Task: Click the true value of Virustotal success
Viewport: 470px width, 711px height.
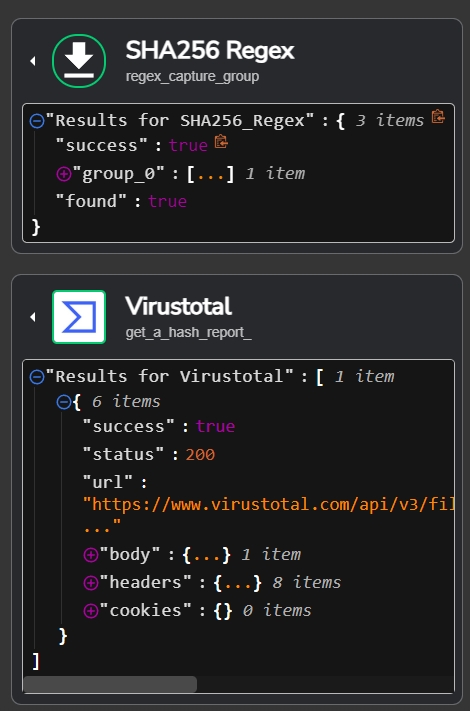Action: (x=215, y=427)
